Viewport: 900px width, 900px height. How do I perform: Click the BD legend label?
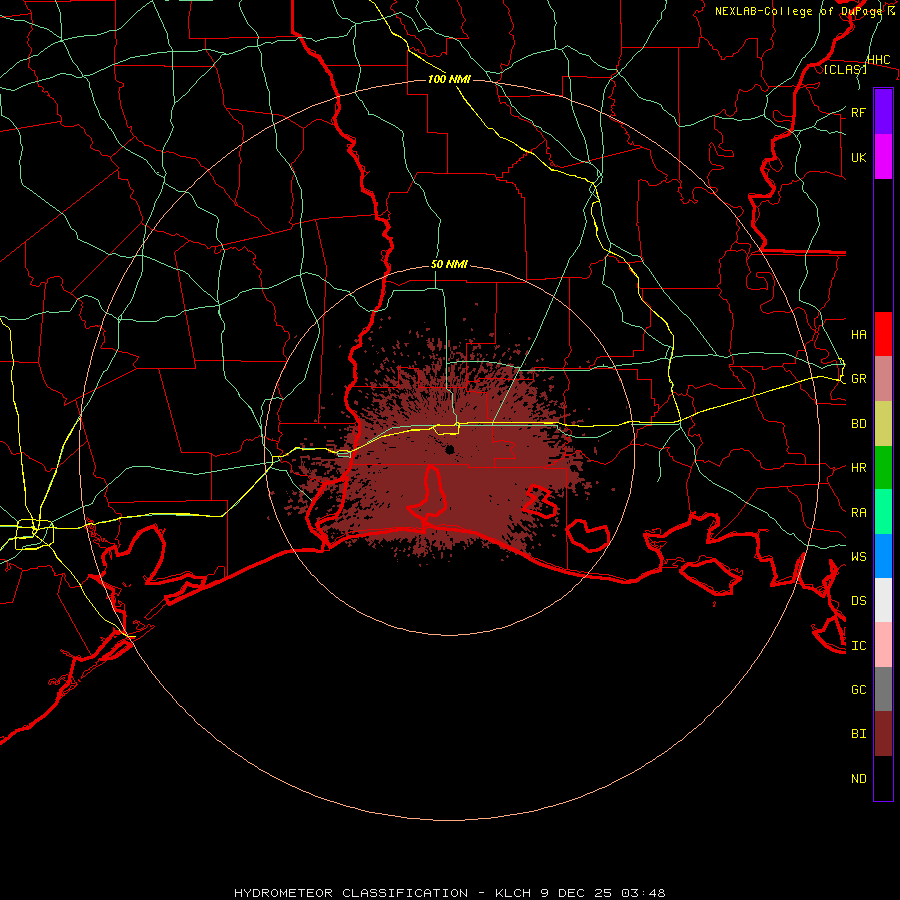pyautogui.click(x=858, y=424)
